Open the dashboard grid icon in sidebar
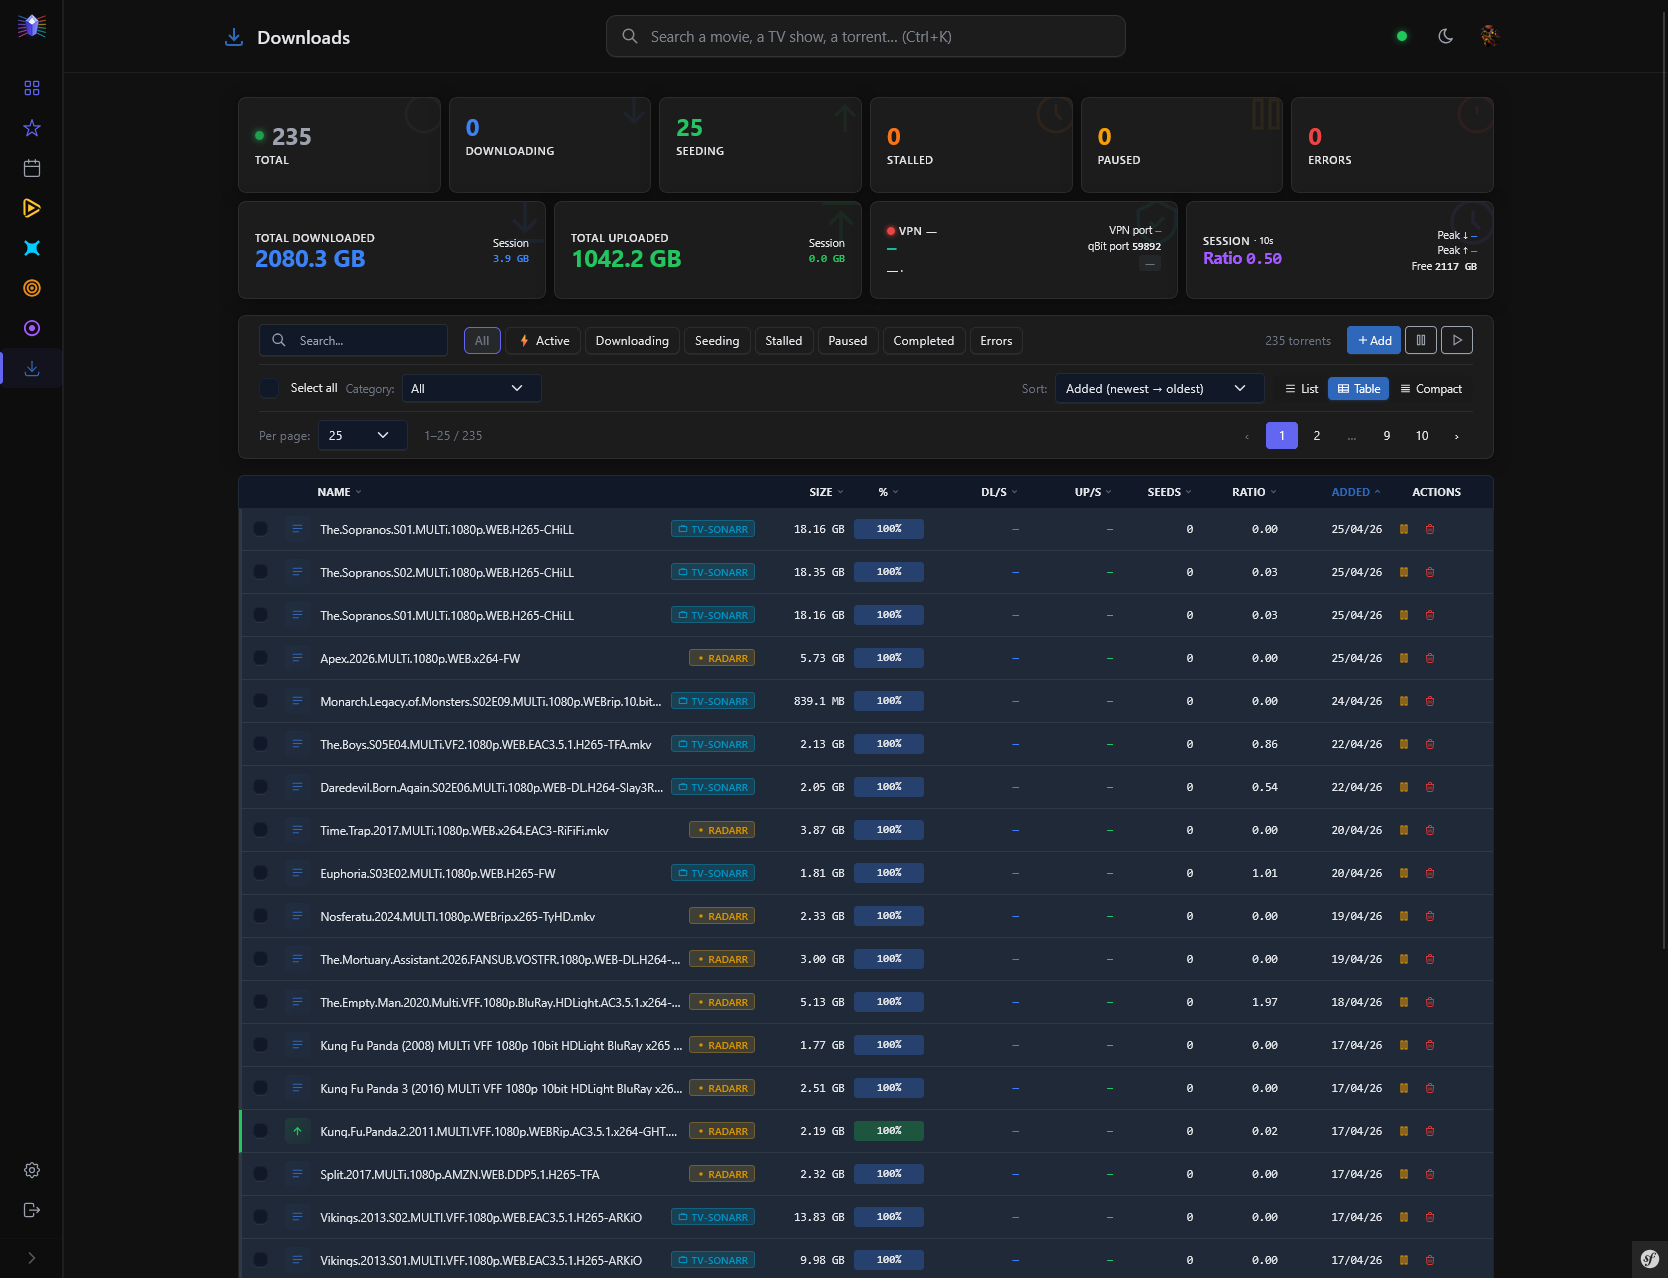The image size is (1668, 1278). (32, 88)
